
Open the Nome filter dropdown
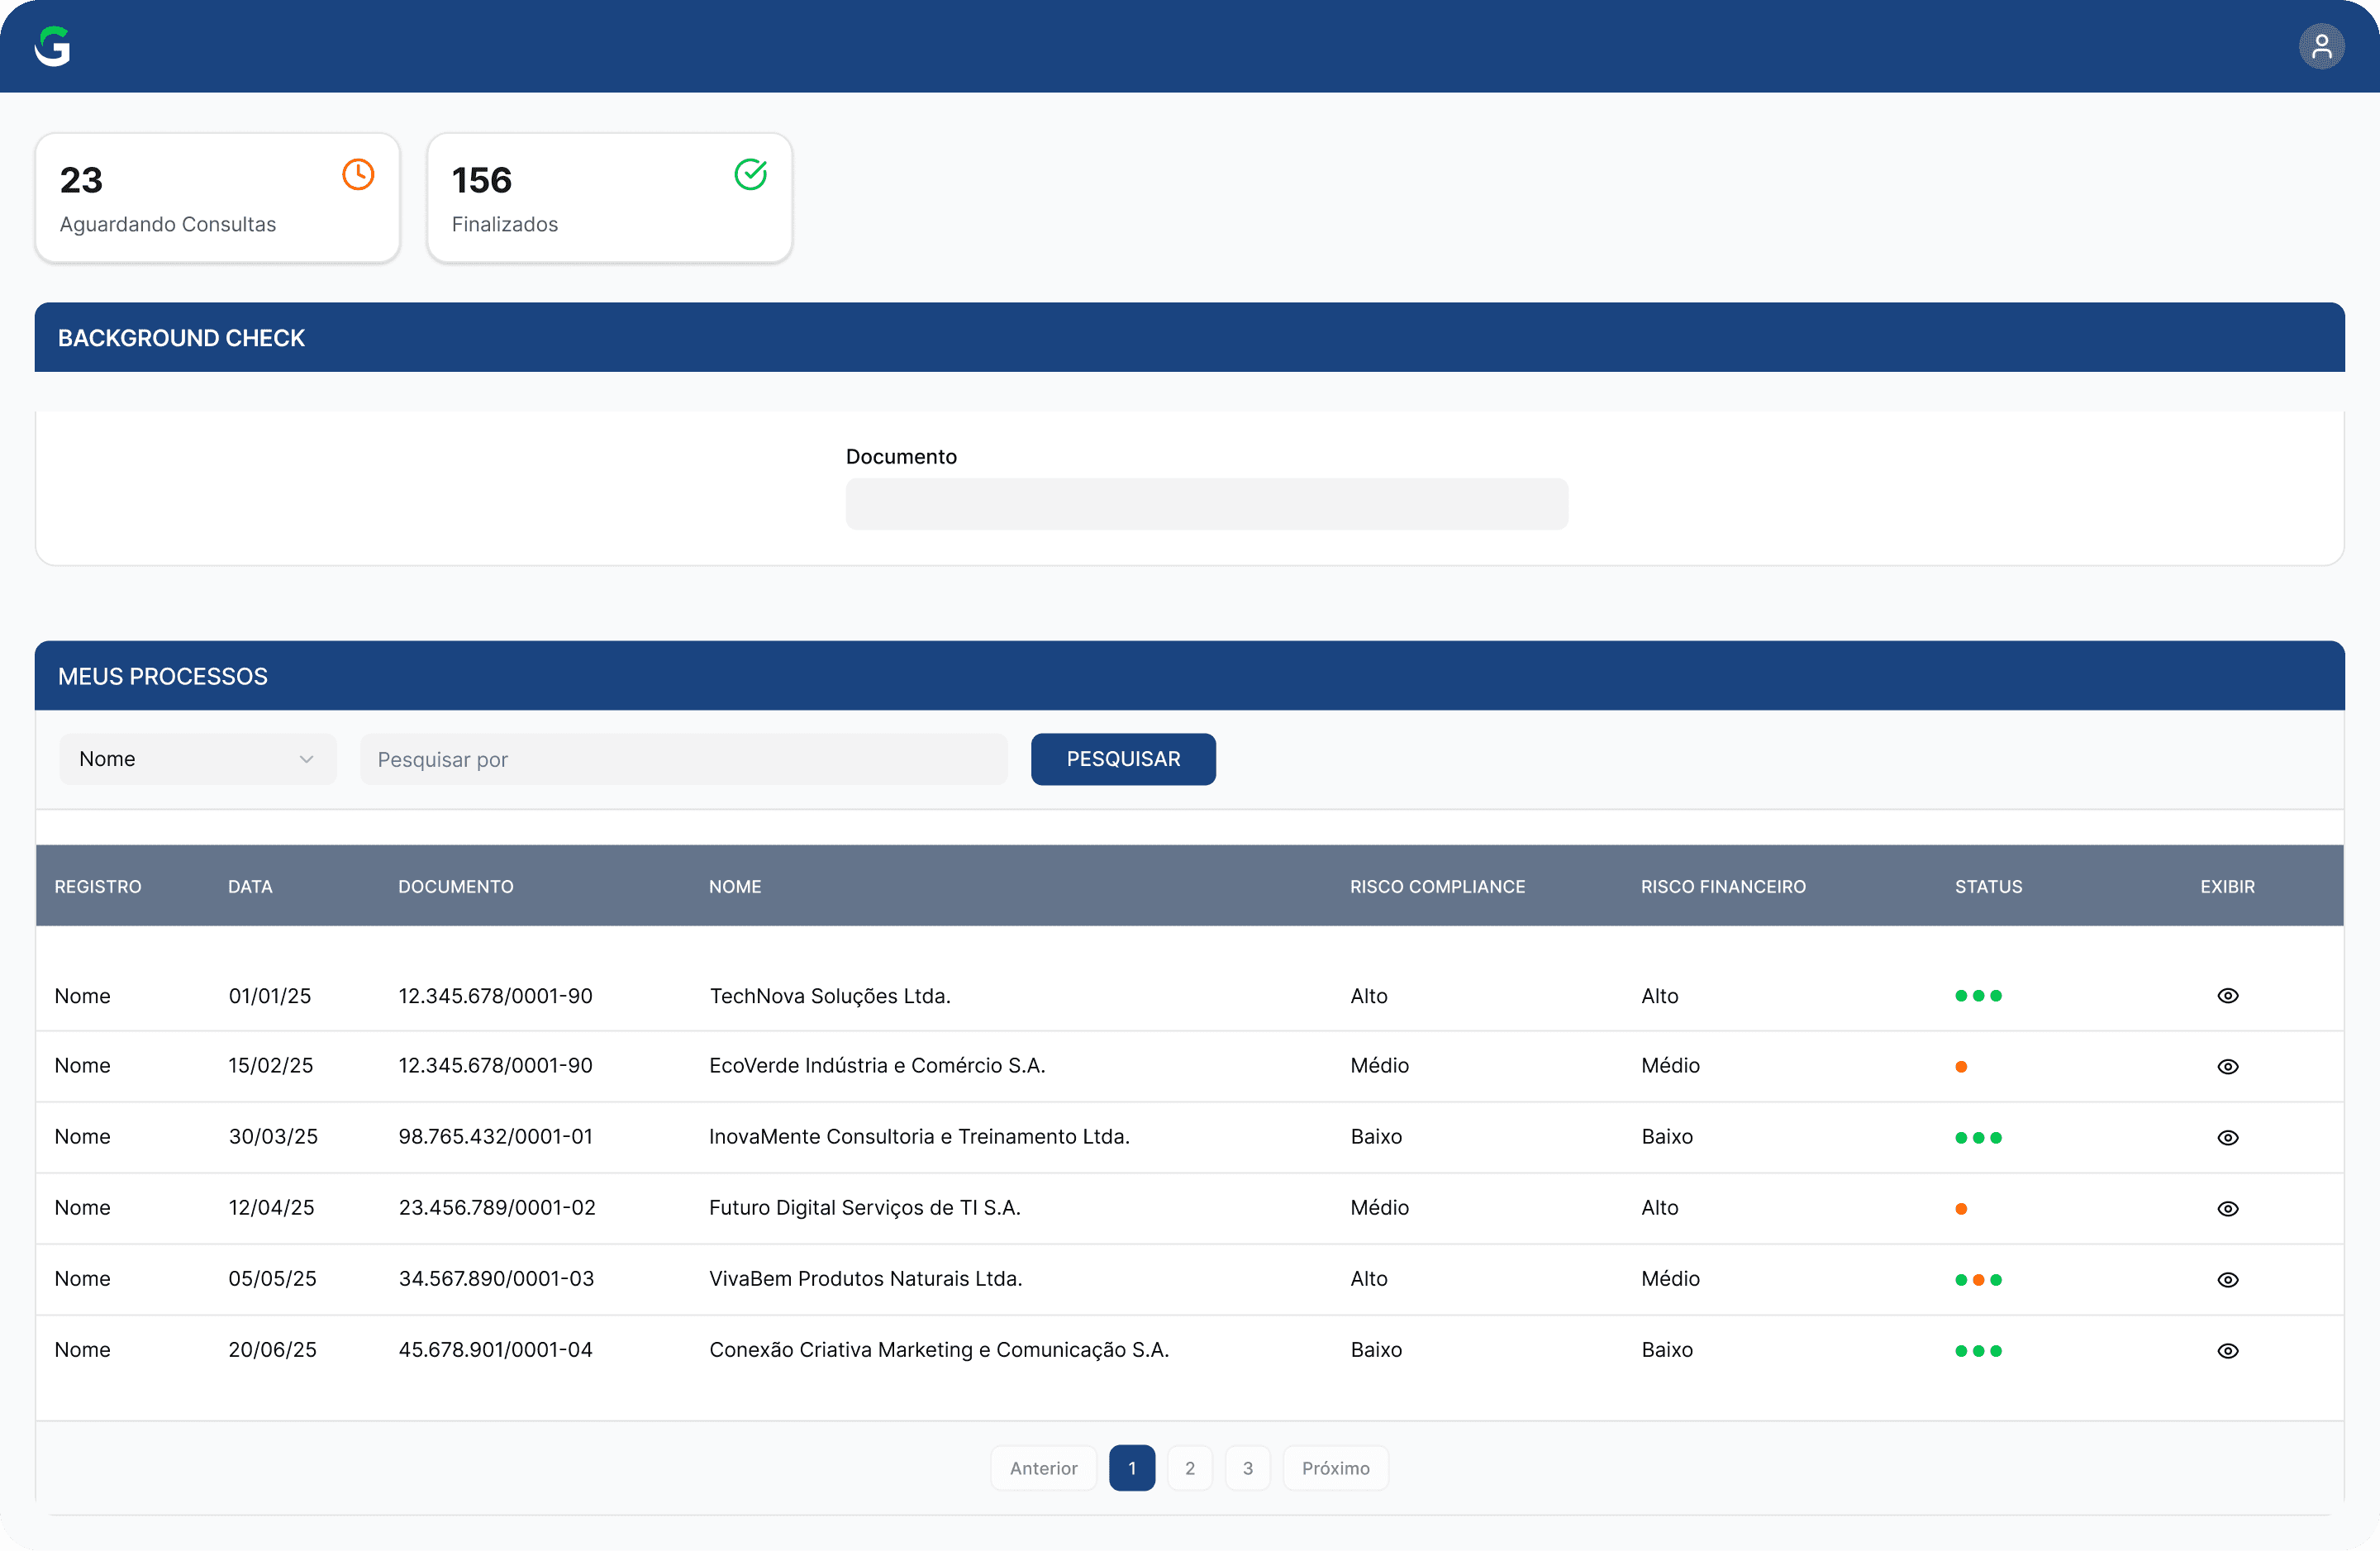coord(198,759)
